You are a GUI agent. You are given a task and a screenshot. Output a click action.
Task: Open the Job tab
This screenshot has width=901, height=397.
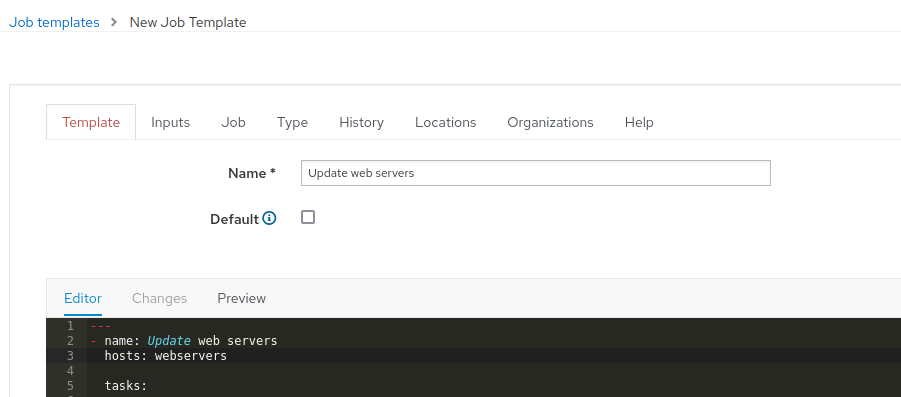233,122
